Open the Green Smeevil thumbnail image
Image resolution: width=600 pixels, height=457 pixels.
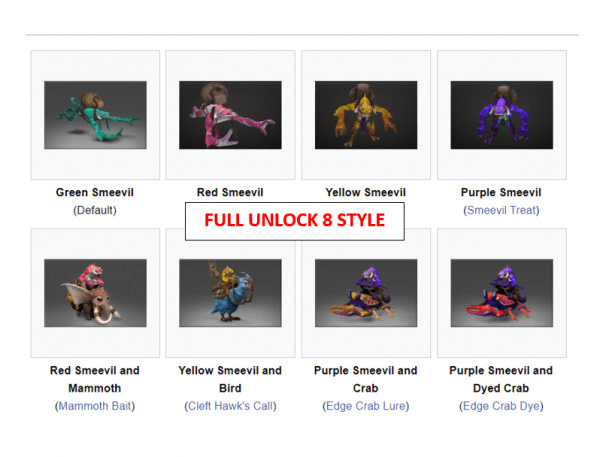click(x=95, y=115)
